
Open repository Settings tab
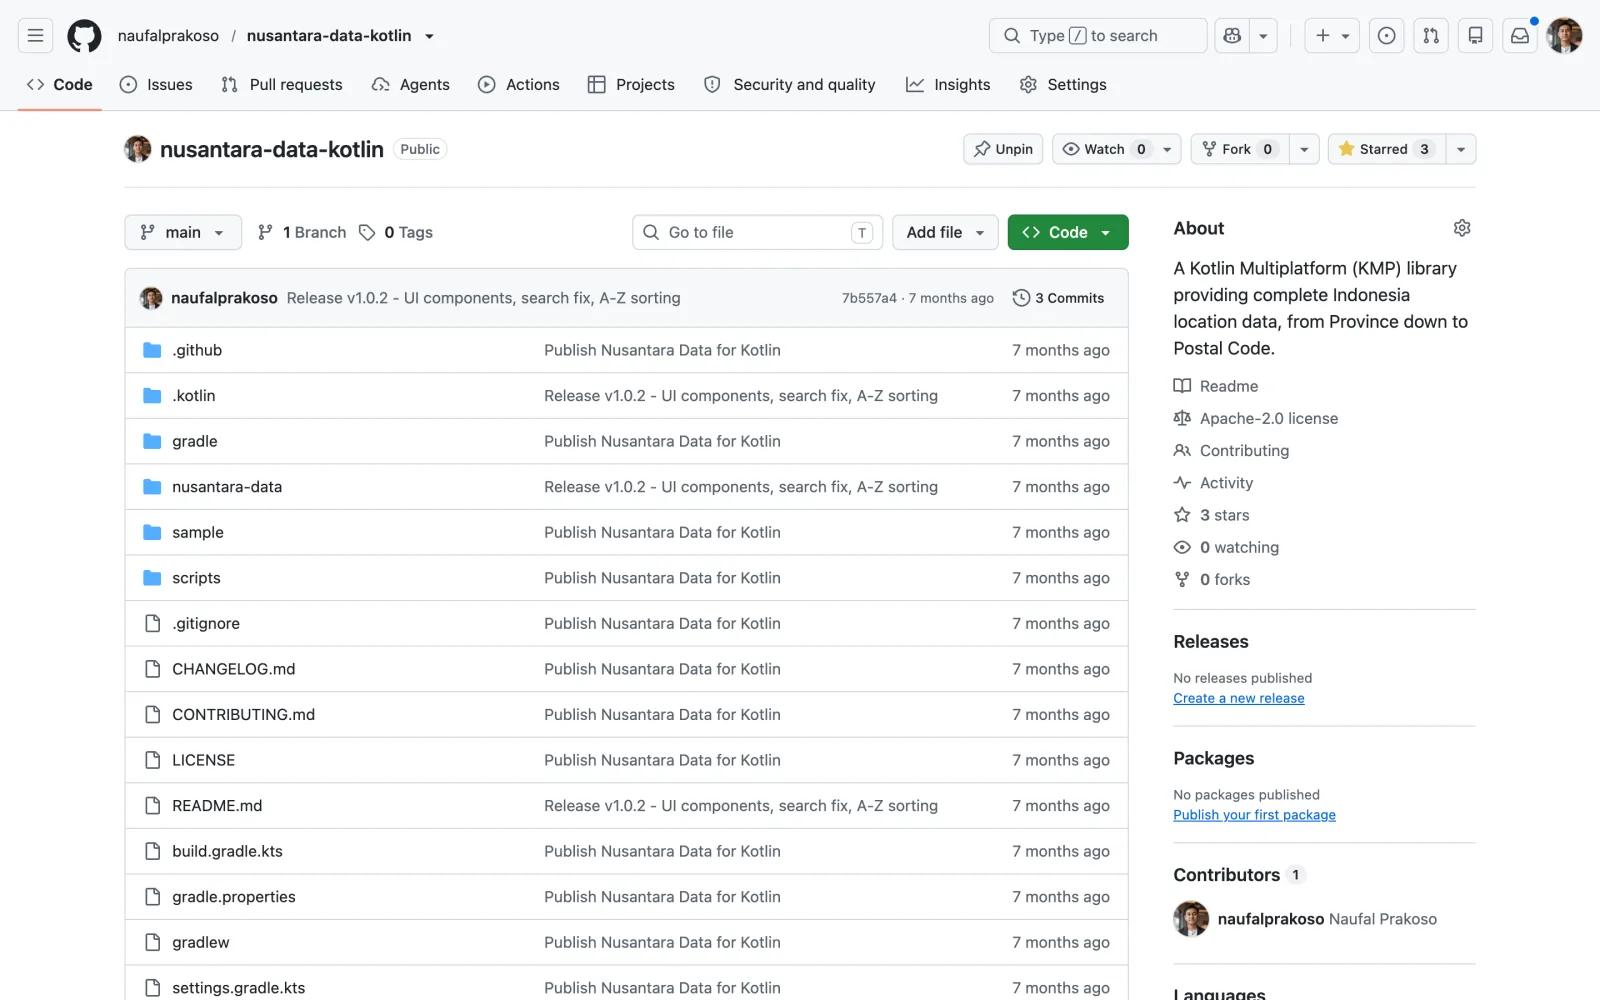1063,85
